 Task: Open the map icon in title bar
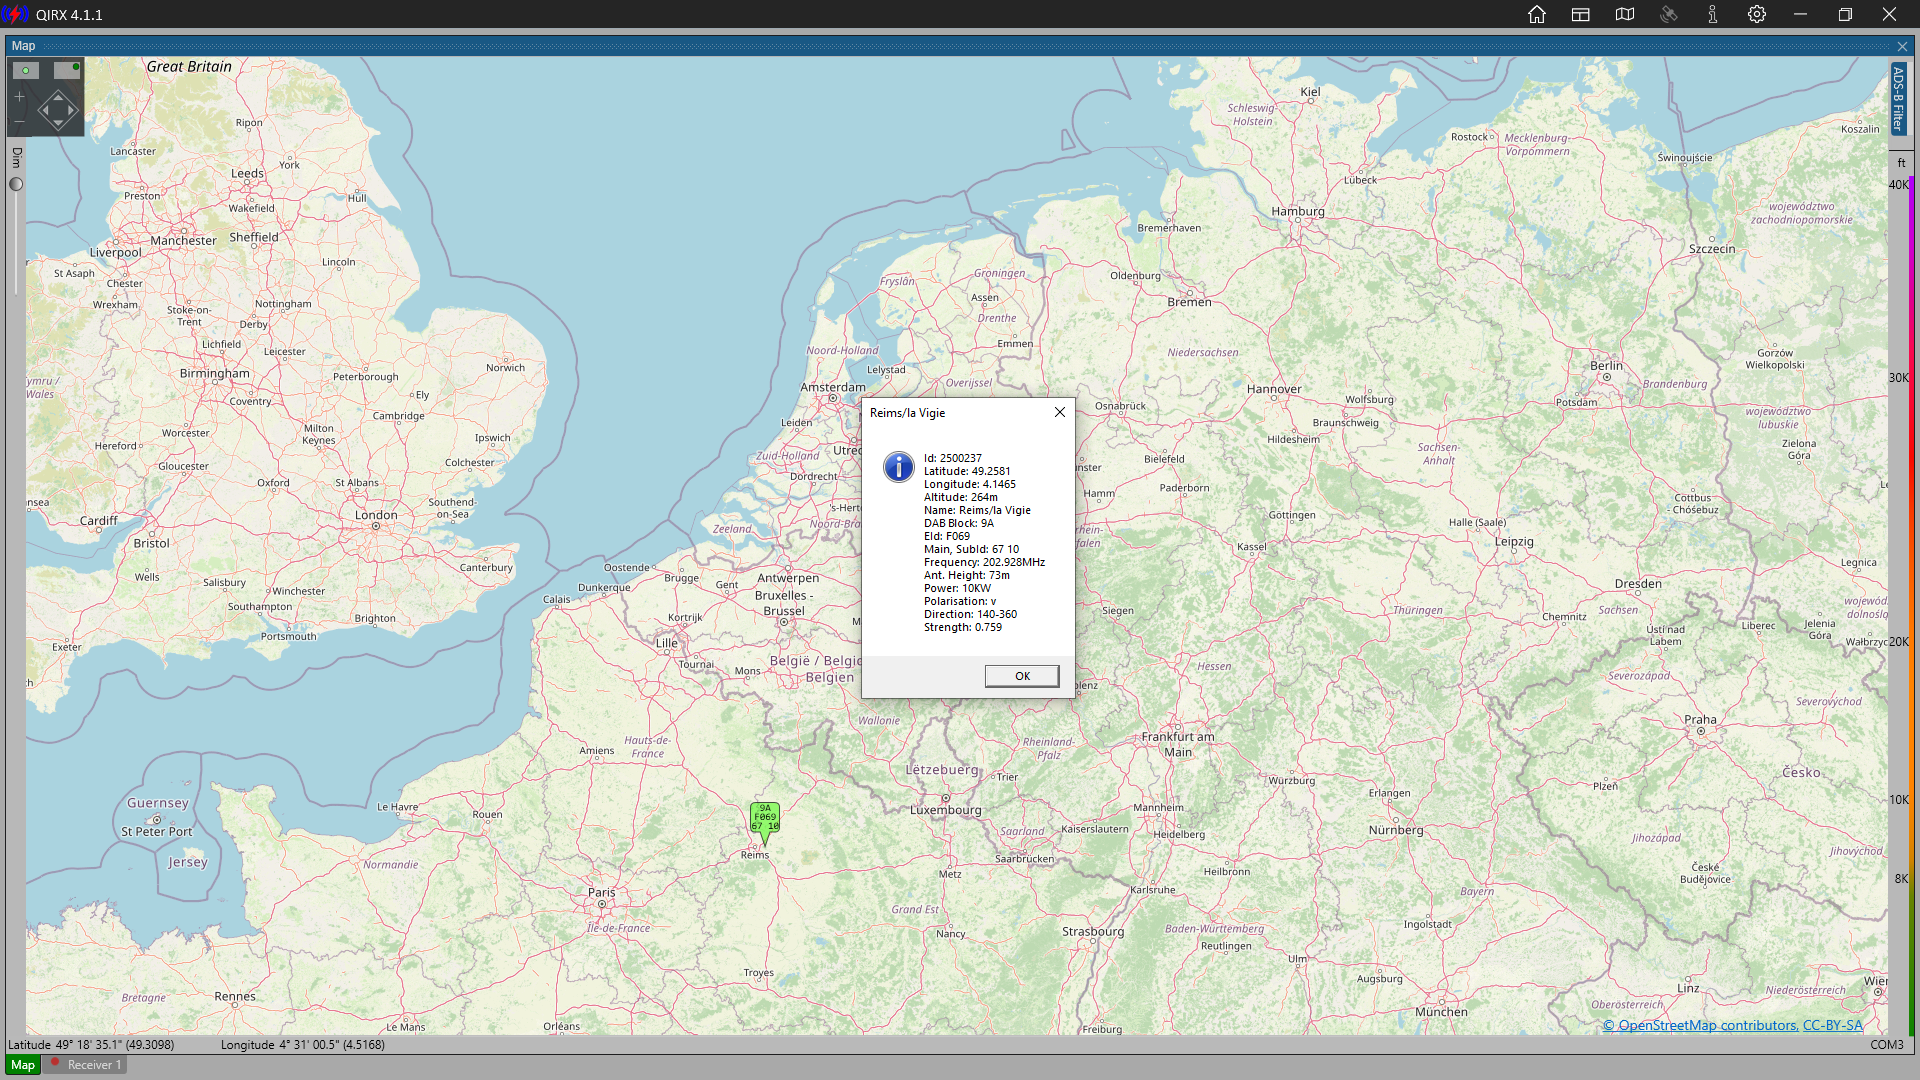pyautogui.click(x=1625, y=15)
